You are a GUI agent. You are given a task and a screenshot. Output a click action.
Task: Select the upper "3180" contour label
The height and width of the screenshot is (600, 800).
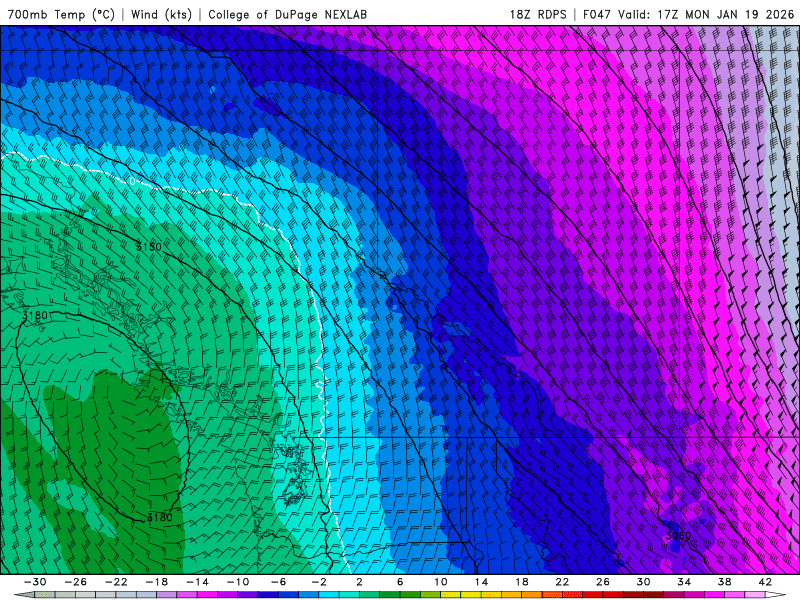(35, 315)
